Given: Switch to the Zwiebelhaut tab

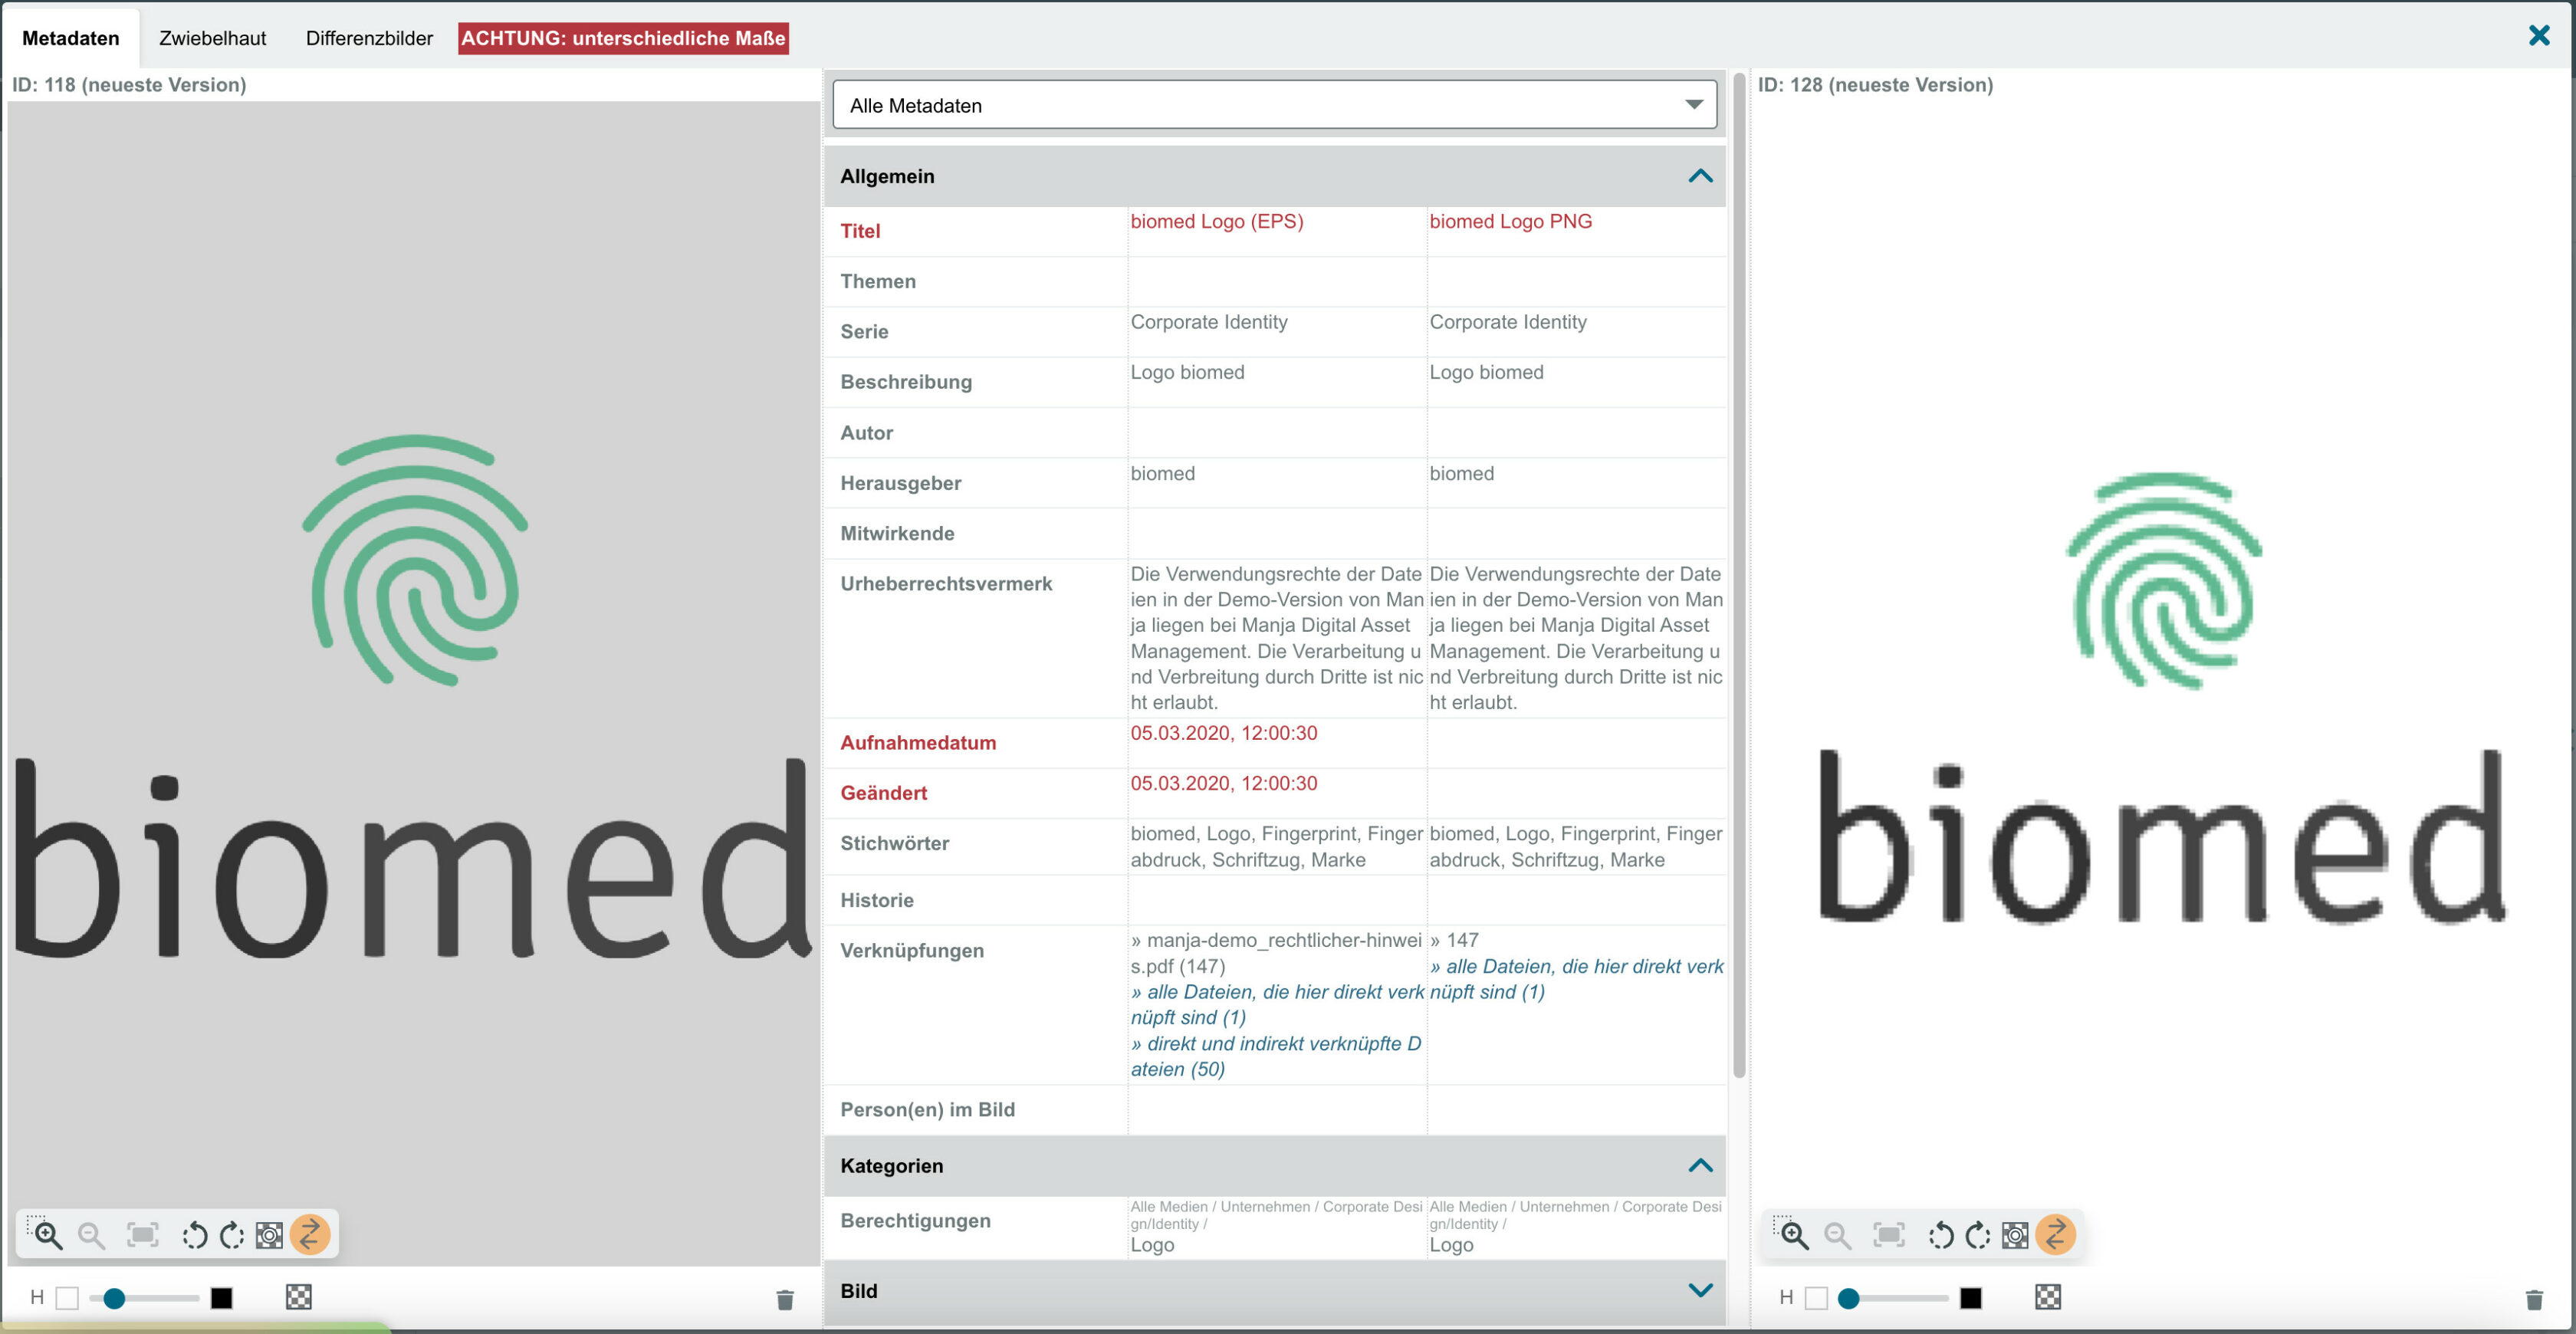Looking at the screenshot, I should (213, 38).
